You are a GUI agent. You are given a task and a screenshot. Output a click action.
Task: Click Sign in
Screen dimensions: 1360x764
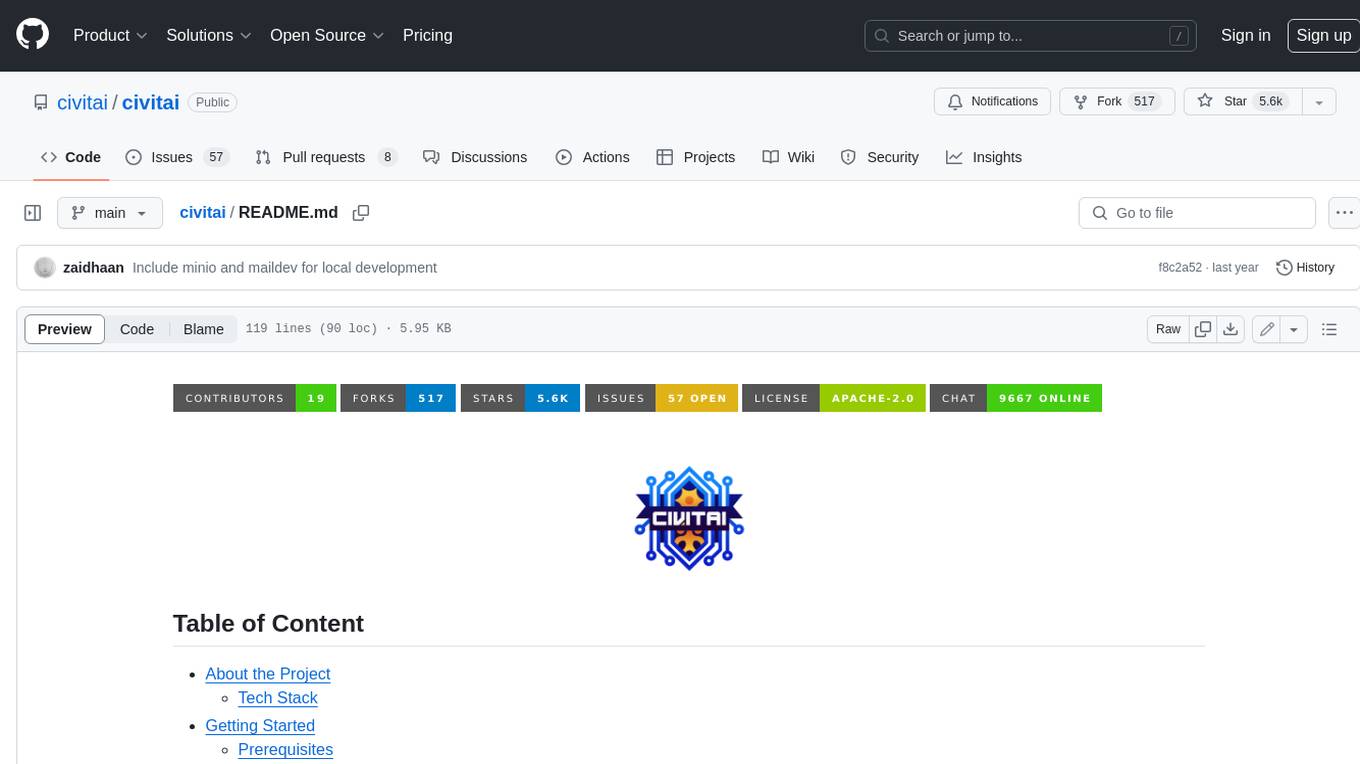click(1245, 35)
